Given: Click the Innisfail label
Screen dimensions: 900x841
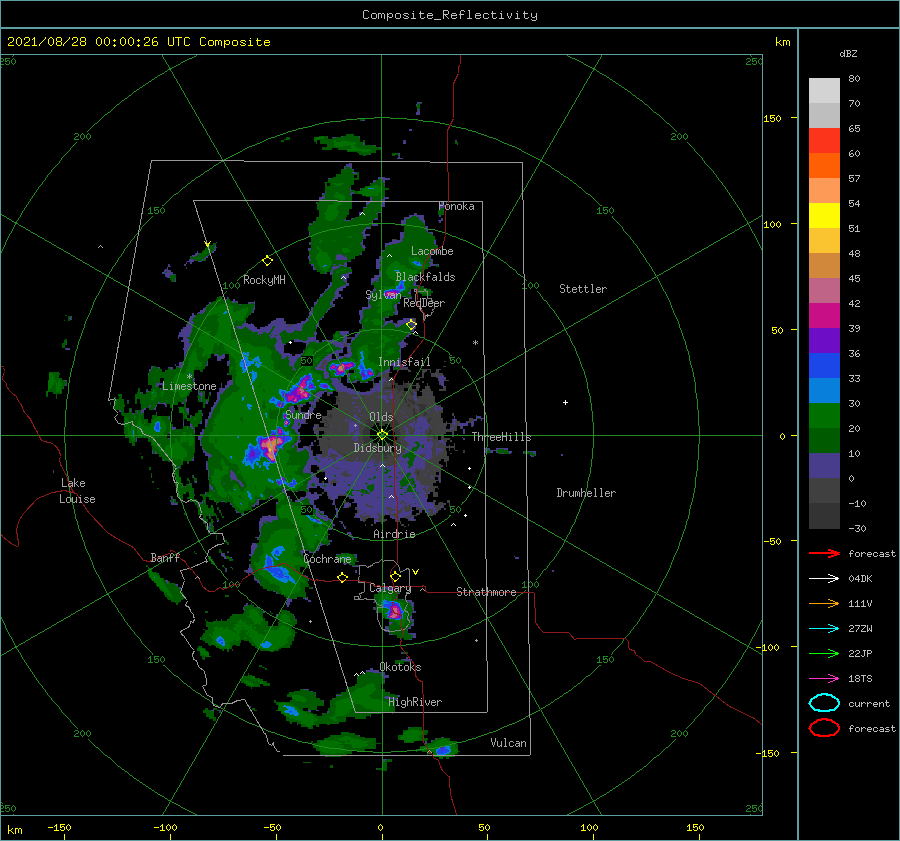Looking at the screenshot, I should [x=404, y=362].
